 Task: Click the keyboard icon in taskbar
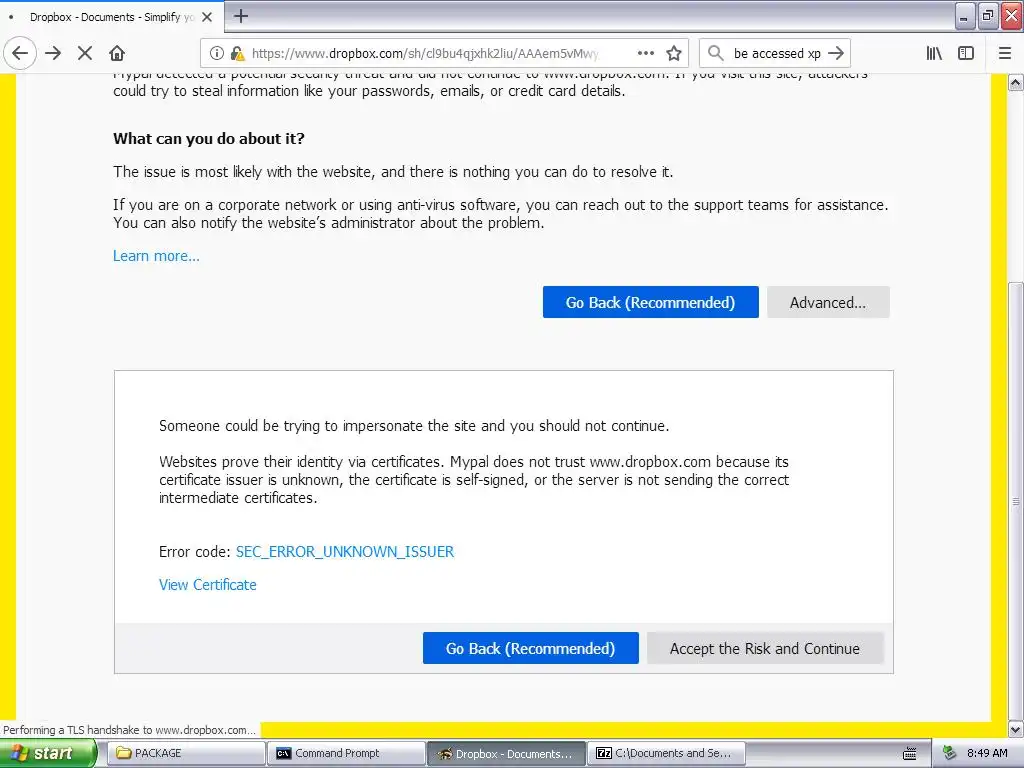coord(910,754)
